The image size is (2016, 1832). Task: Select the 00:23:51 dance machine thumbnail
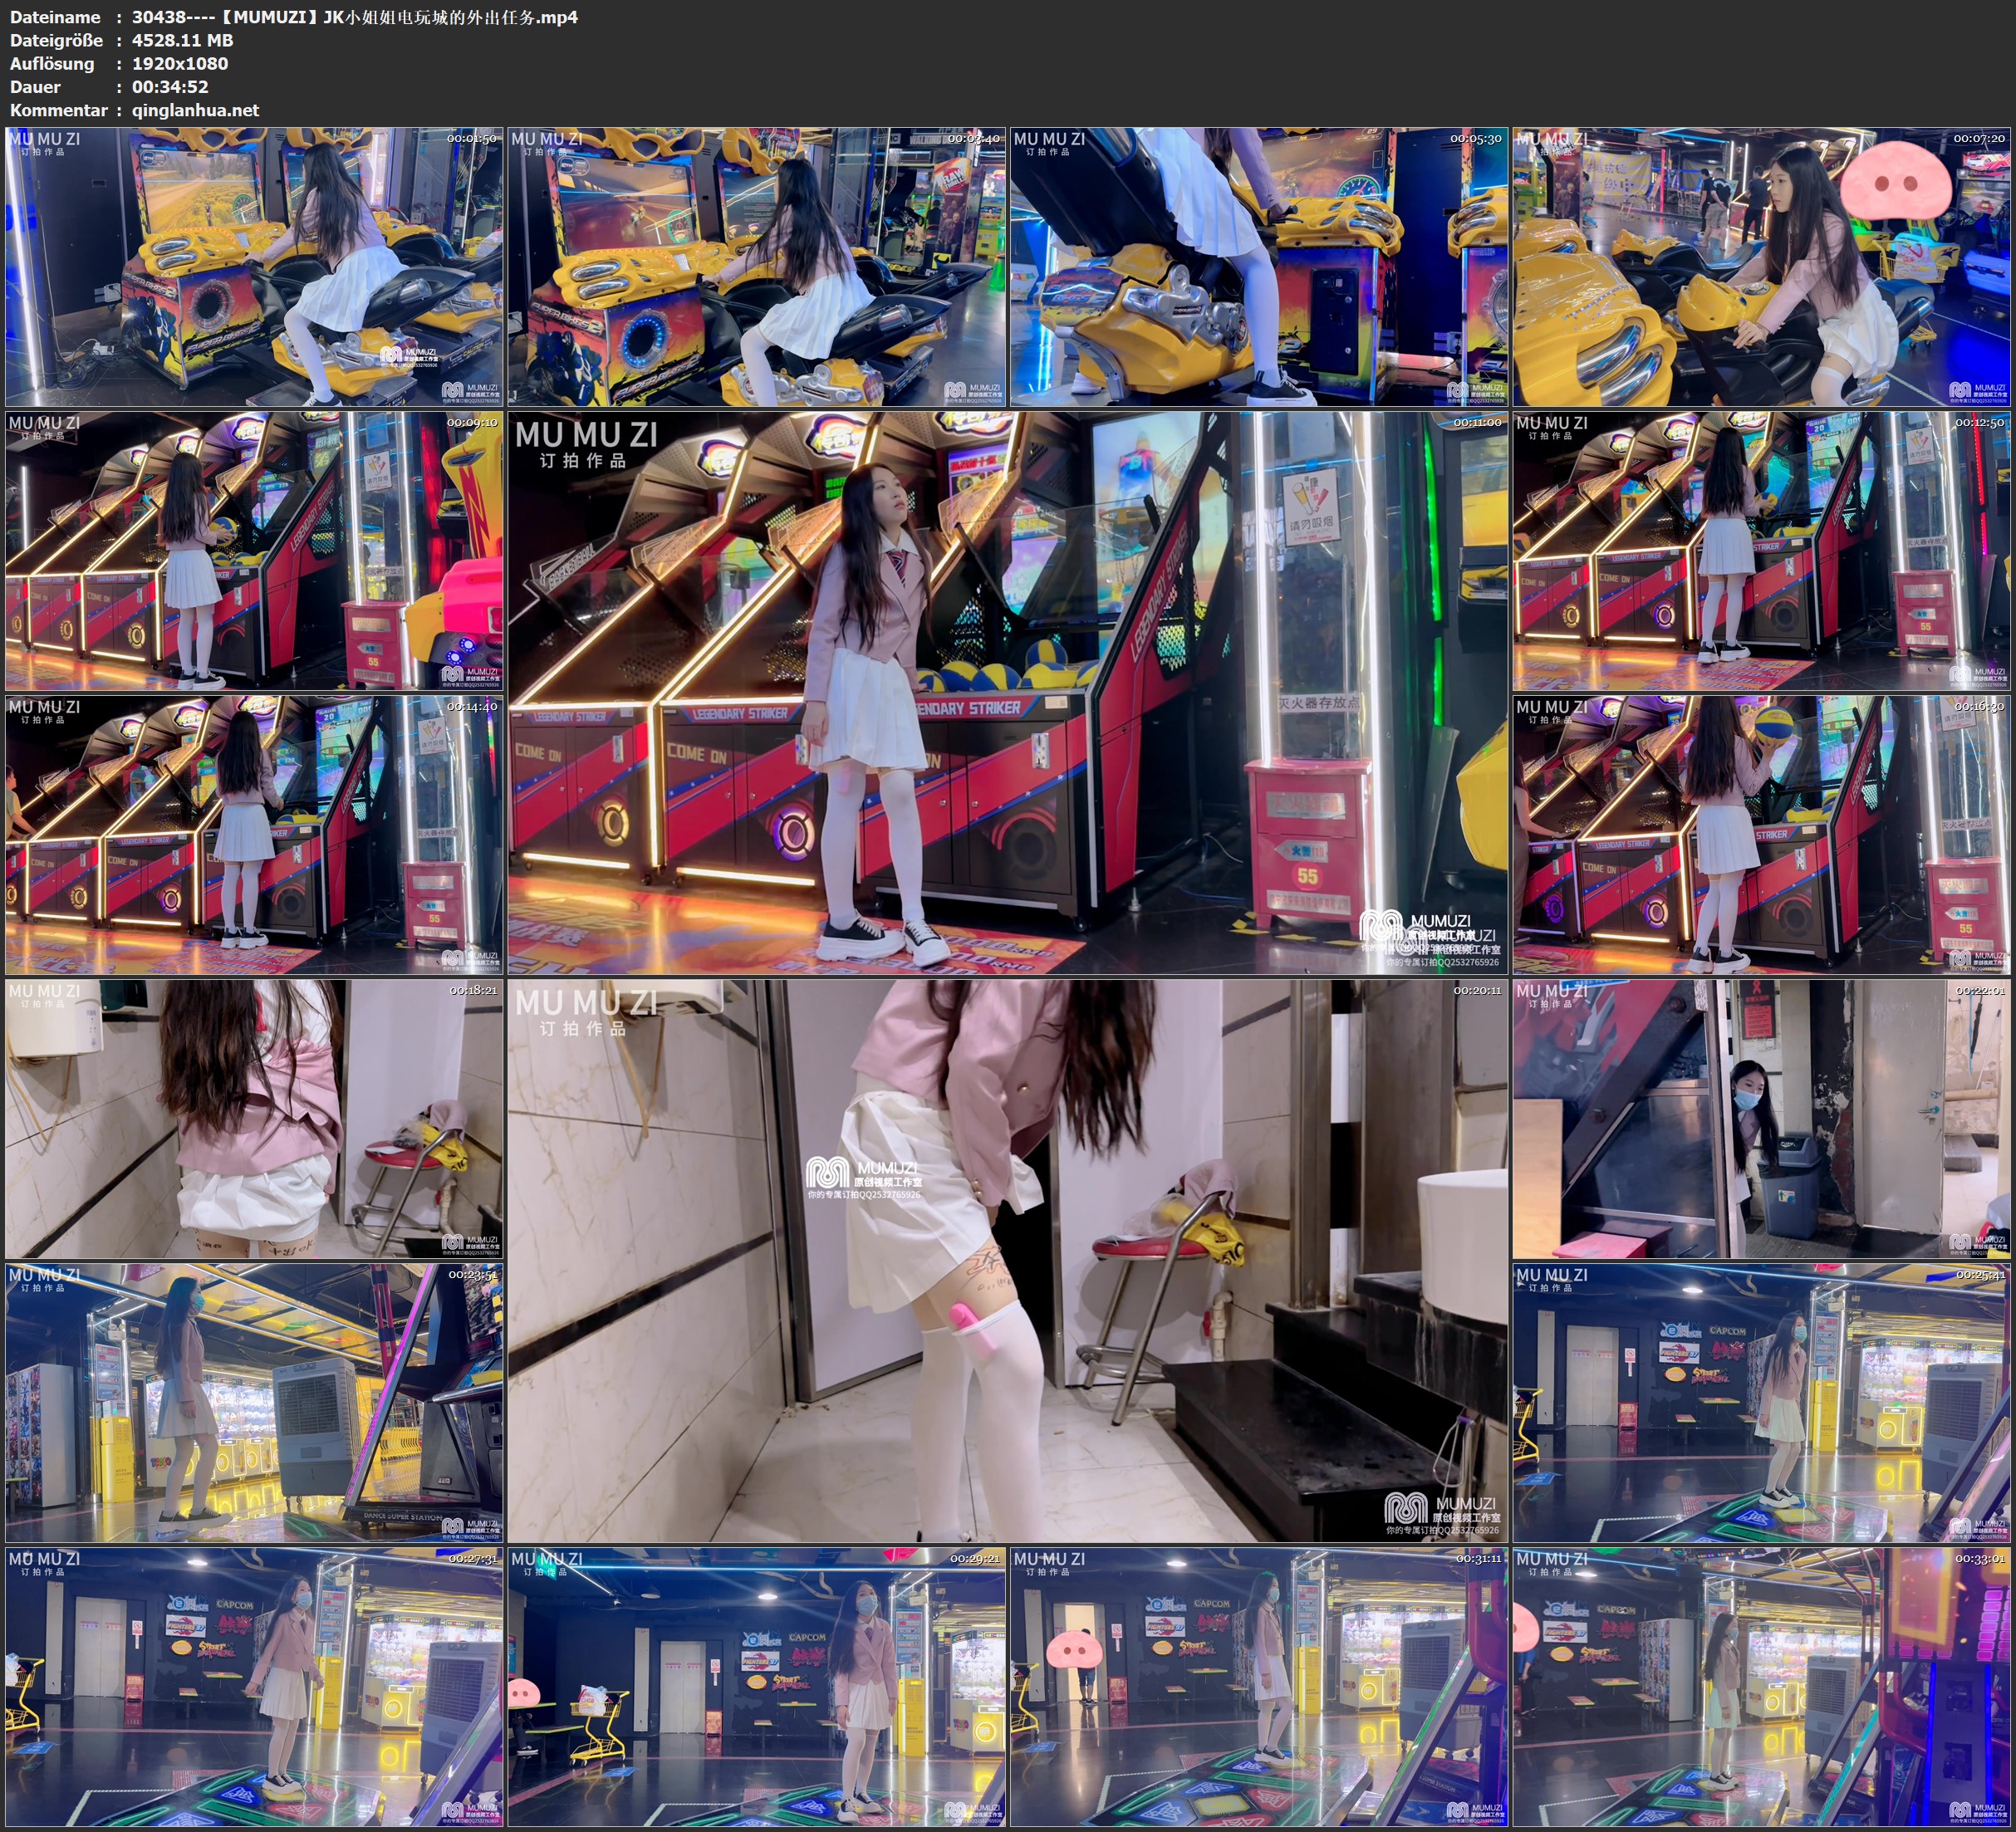[254, 1402]
